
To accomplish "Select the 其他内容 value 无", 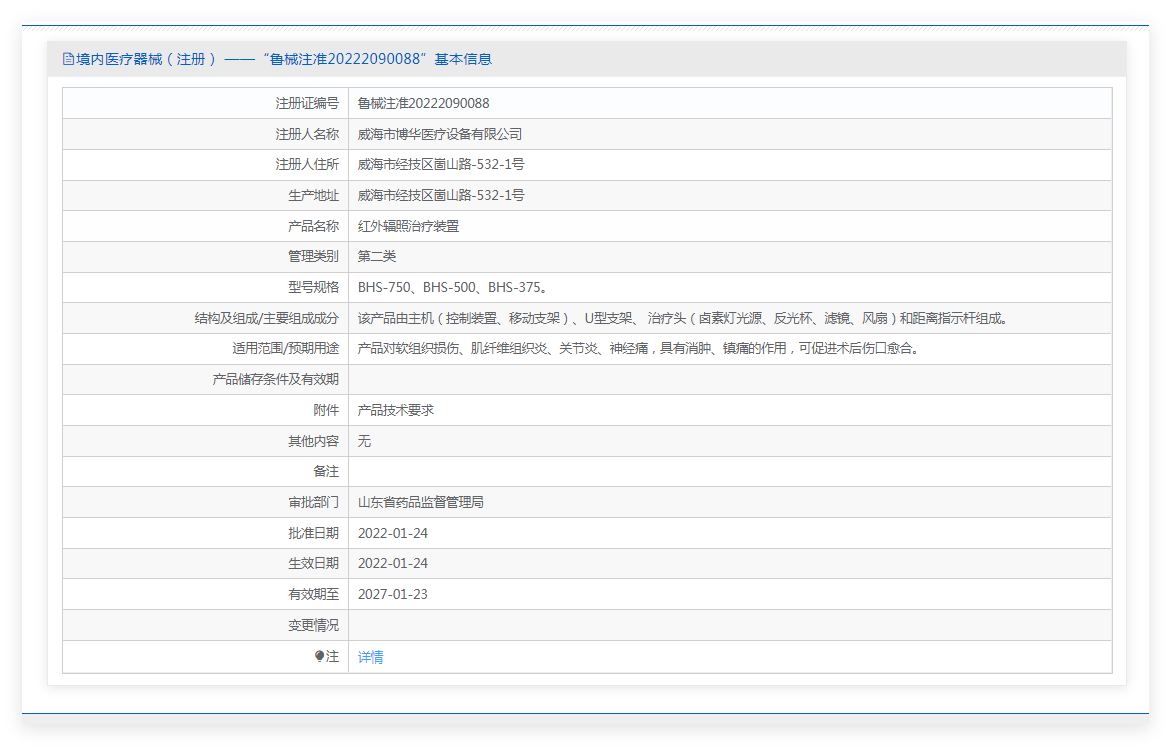I will coord(364,441).
